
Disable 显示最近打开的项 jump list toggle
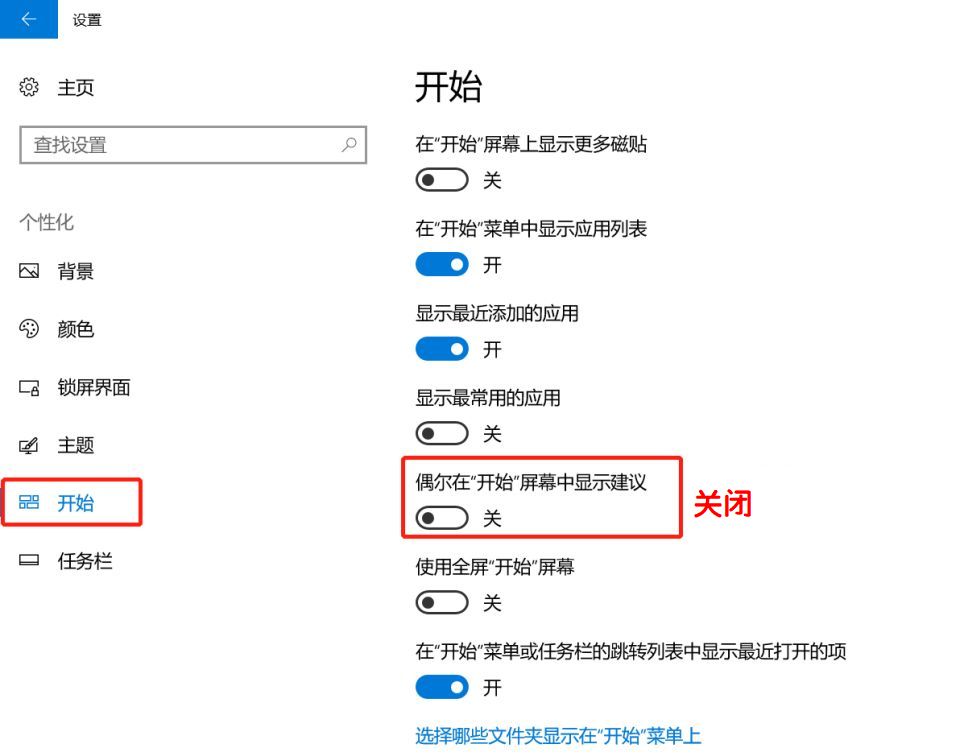(x=443, y=687)
